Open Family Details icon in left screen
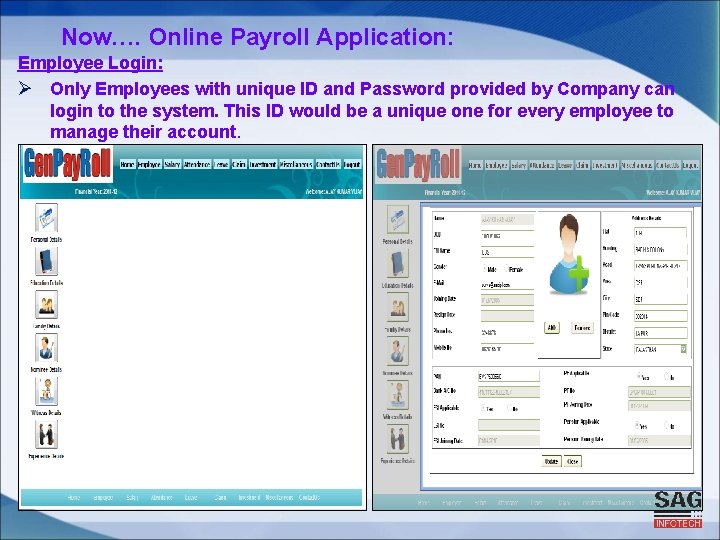The image size is (720, 540). coord(46,304)
